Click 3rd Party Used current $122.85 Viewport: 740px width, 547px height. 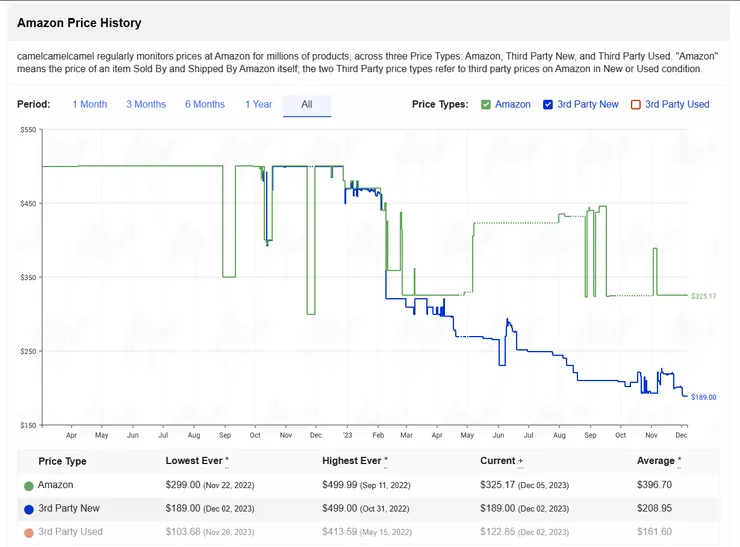pyautogui.click(x=497, y=532)
